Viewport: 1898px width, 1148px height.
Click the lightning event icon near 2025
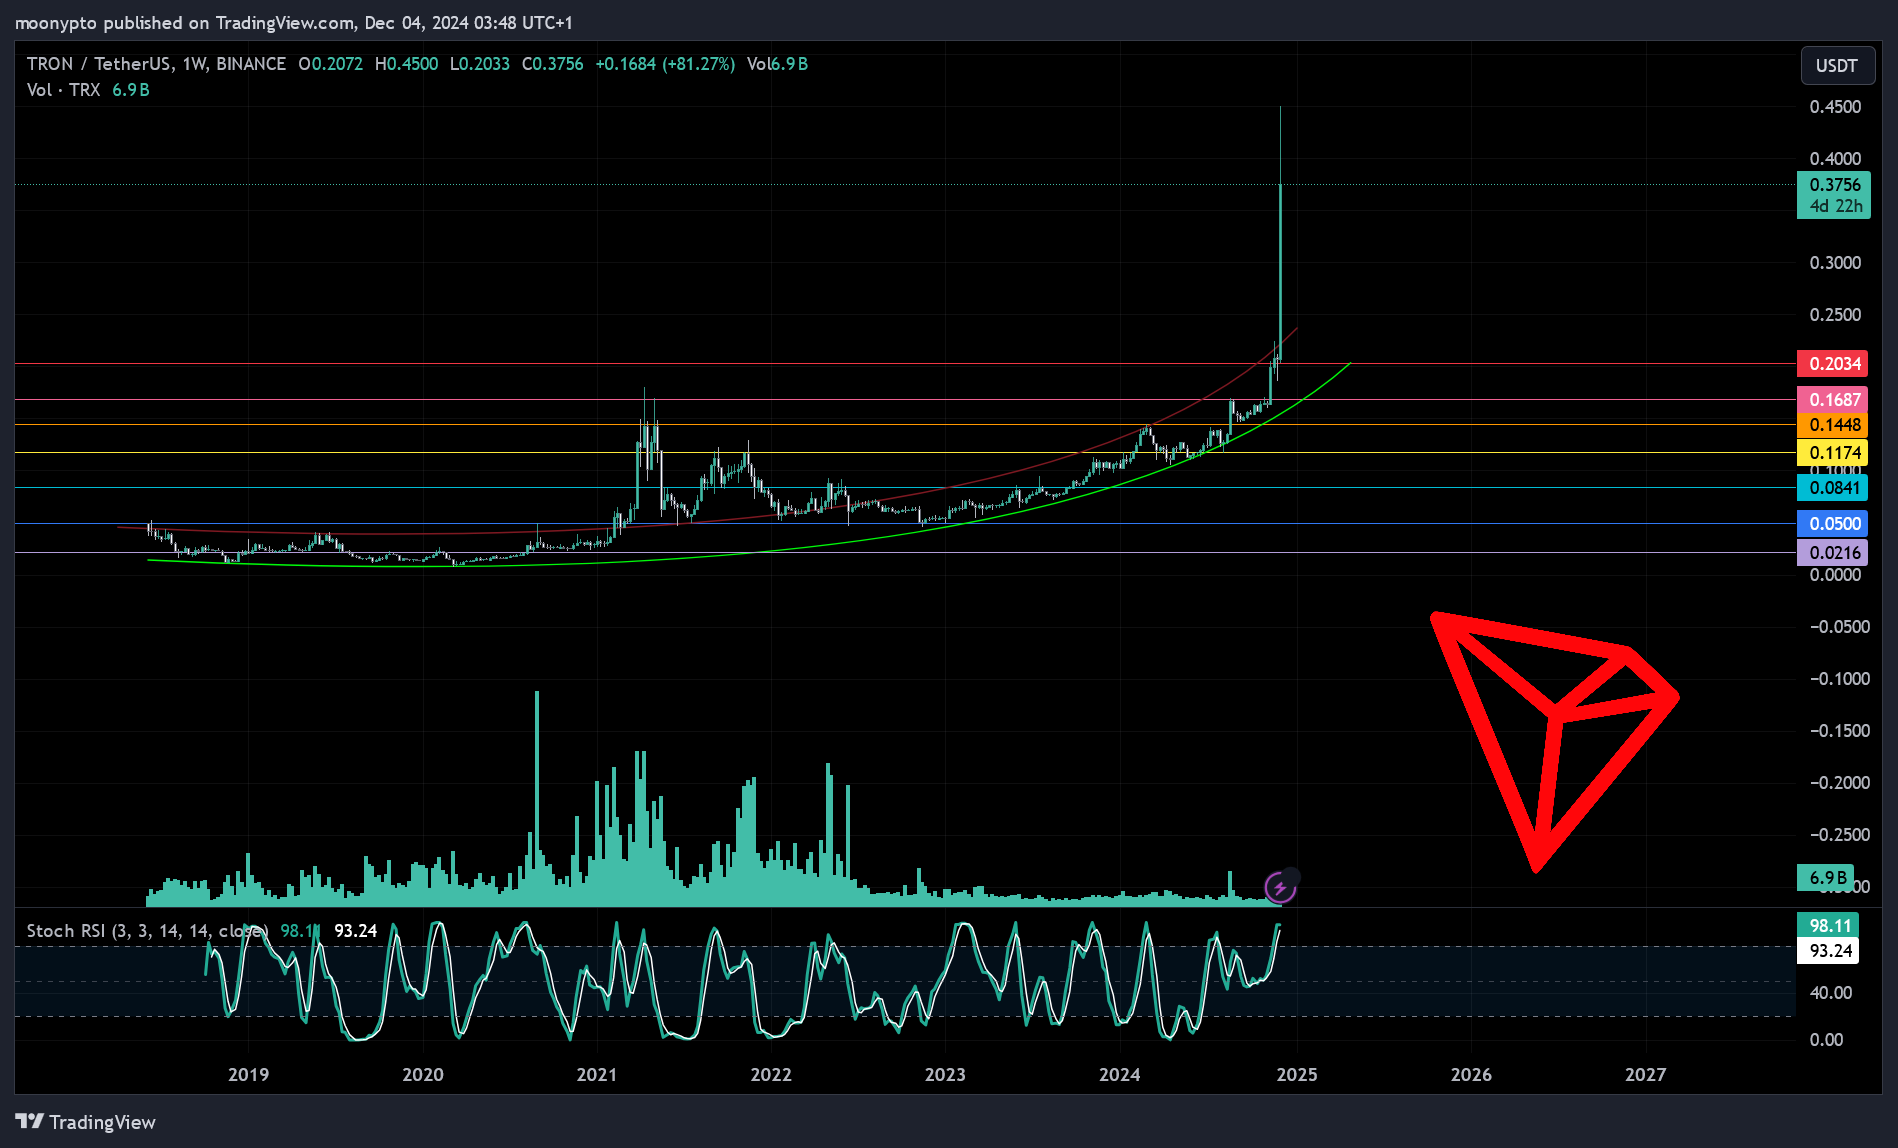[1280, 887]
